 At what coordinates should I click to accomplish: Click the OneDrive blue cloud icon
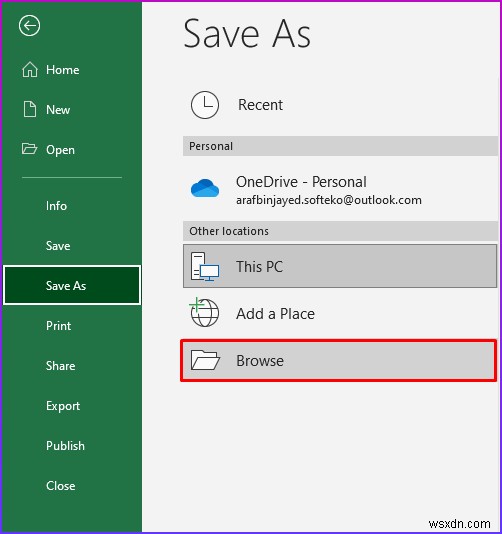pos(205,188)
